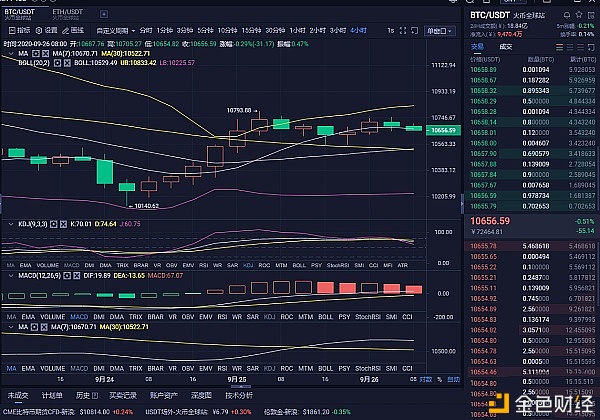This screenshot has height=420, width=600.
Task: Toggle MA in the bottom indicator strip
Action: [11, 368]
